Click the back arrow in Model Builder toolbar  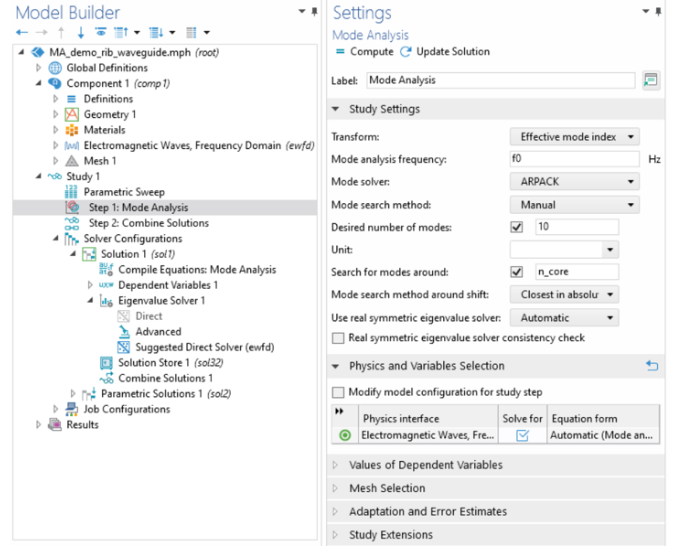click(22, 32)
